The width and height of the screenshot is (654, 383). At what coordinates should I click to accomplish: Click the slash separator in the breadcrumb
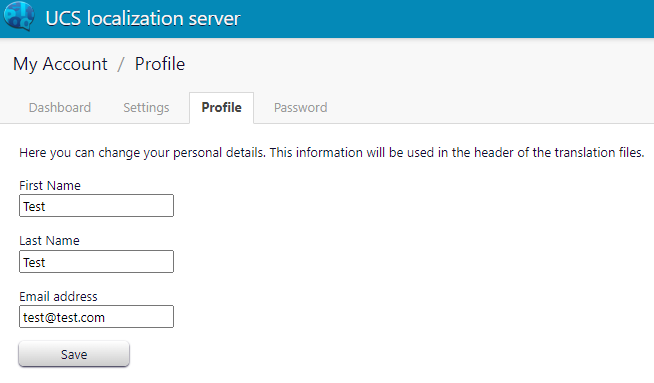pos(121,64)
